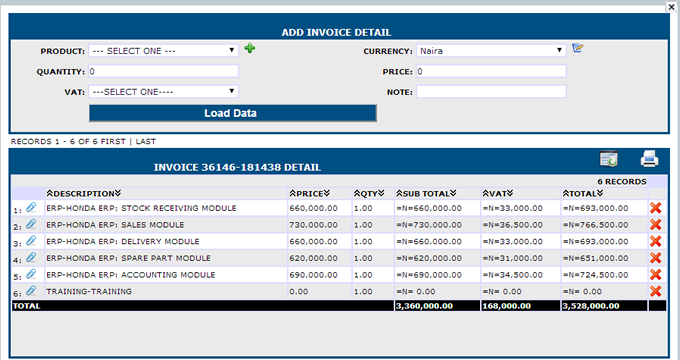
Task: Sort by Total column header
Action: [583, 193]
